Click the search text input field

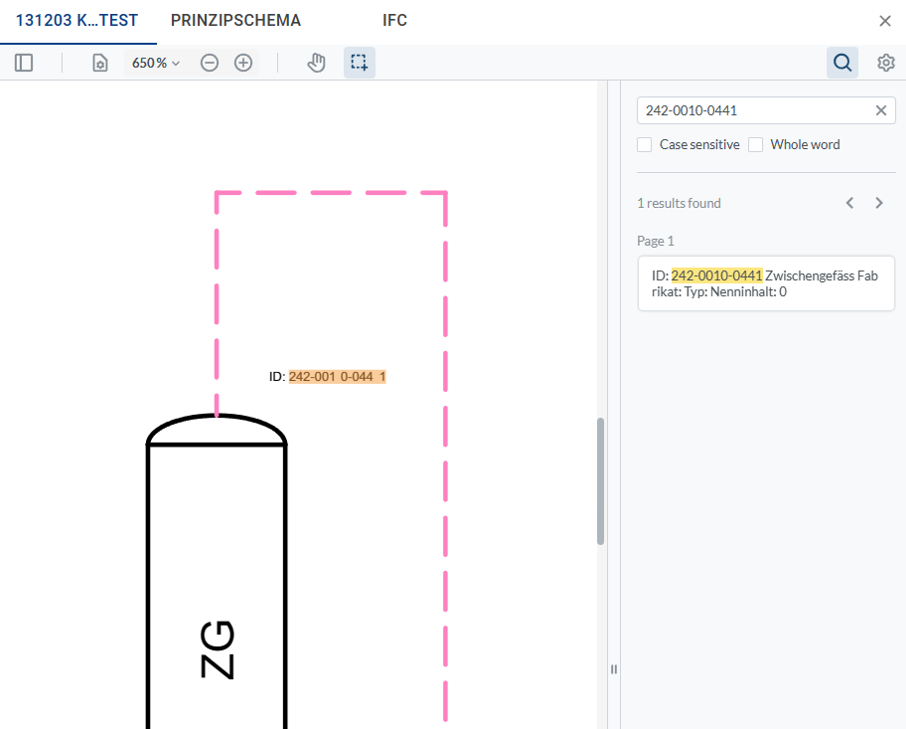755,111
